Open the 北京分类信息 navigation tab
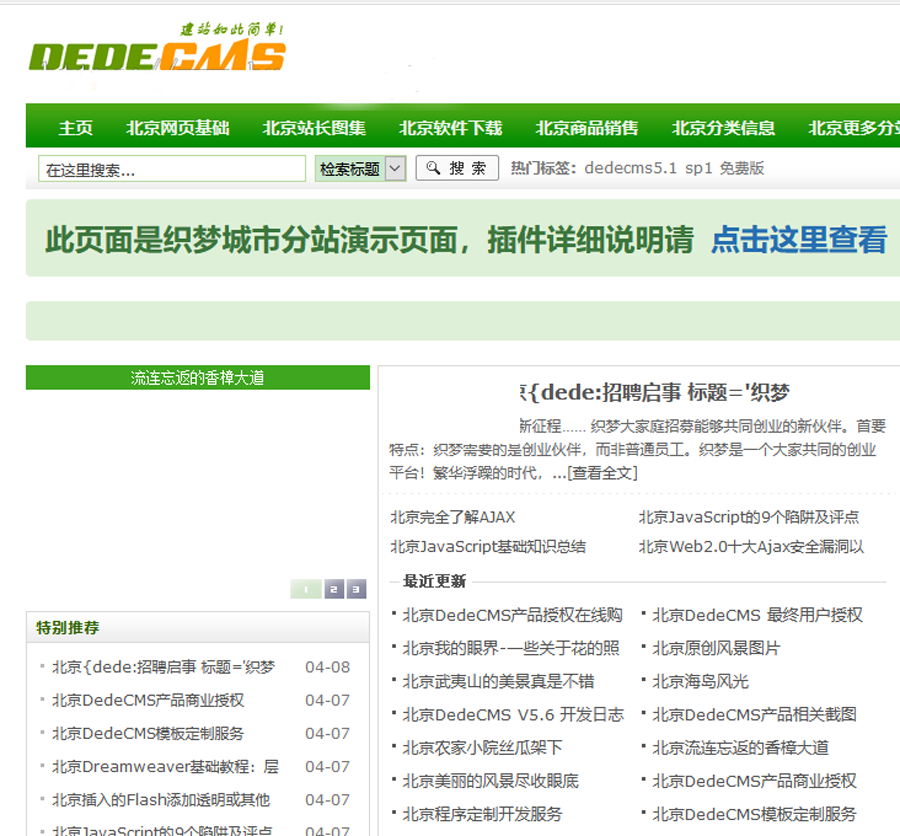Image resolution: width=900 pixels, height=836 pixels. click(x=723, y=128)
